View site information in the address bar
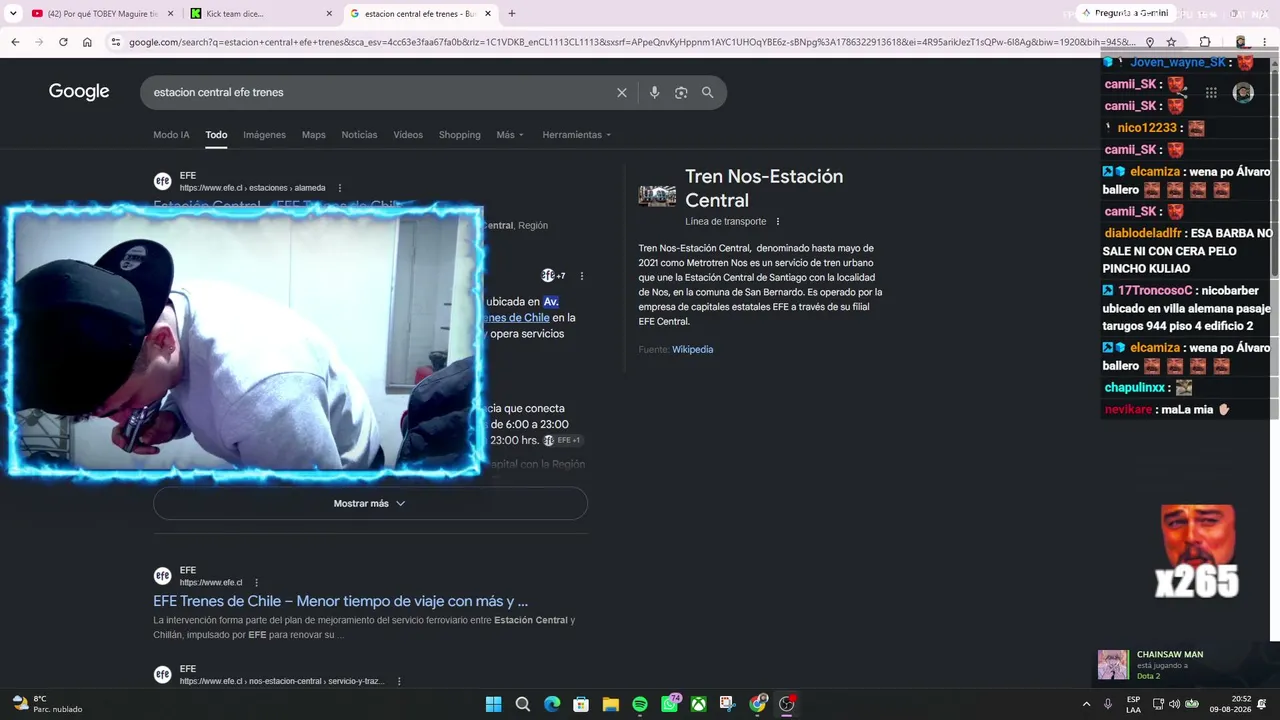 (116, 42)
